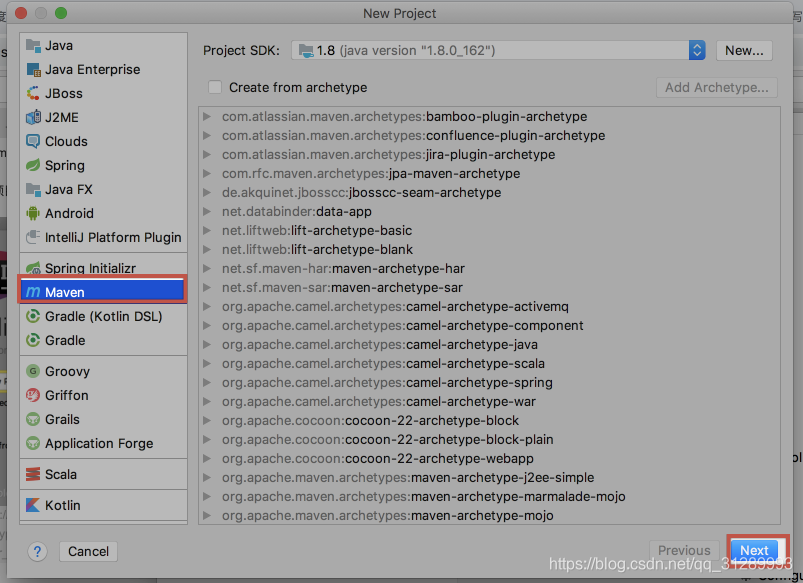
Task: Select the Spring leaf icon
Action: (33, 165)
